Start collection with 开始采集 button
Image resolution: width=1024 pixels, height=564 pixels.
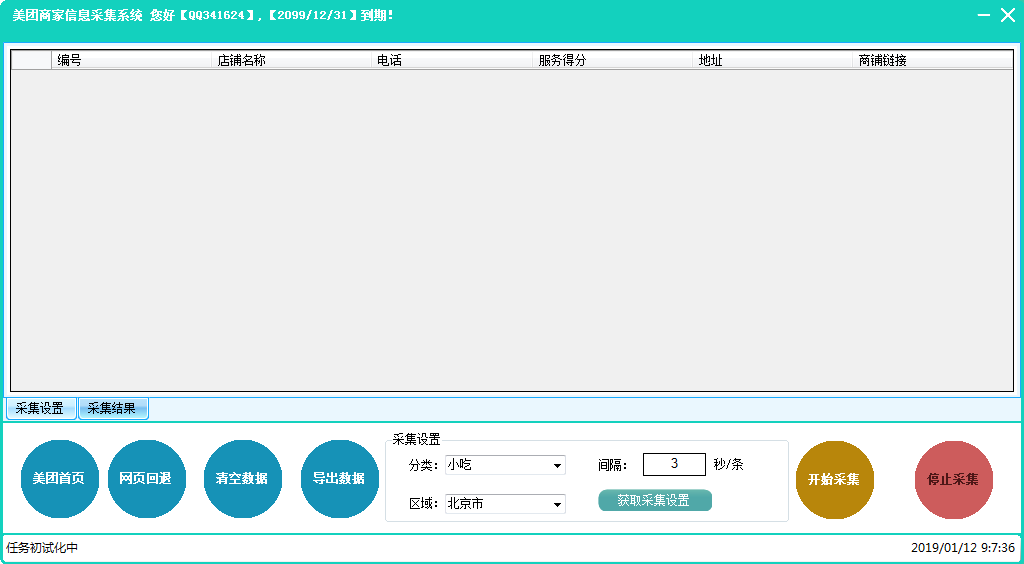tap(835, 480)
